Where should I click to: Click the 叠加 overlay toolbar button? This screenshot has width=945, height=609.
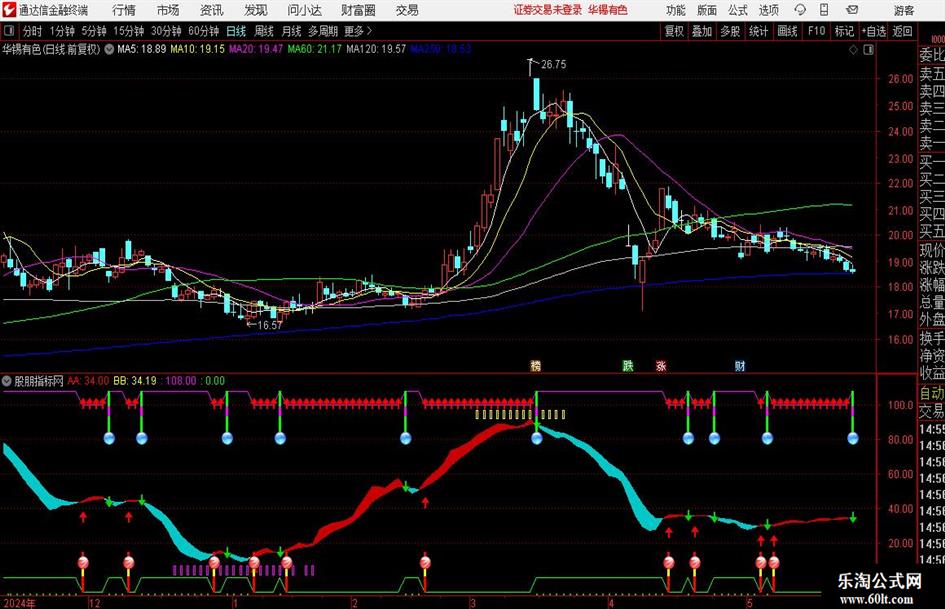702,31
